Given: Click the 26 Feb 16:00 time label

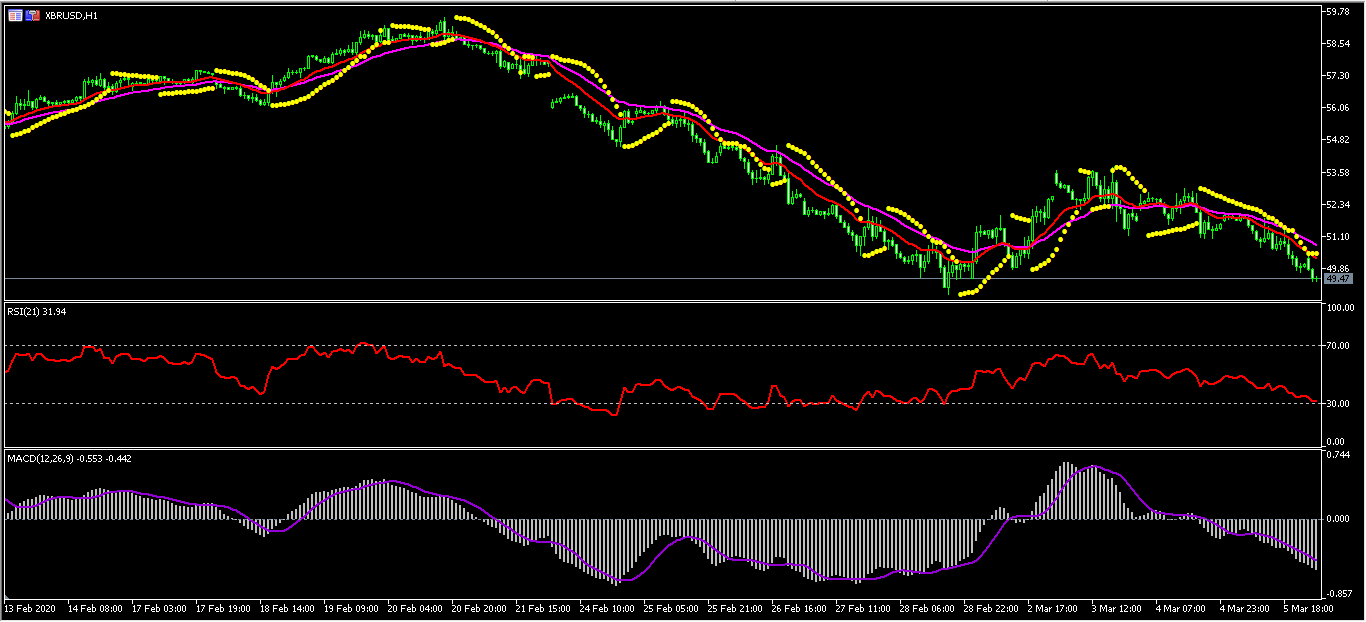Looking at the screenshot, I should point(799,608).
